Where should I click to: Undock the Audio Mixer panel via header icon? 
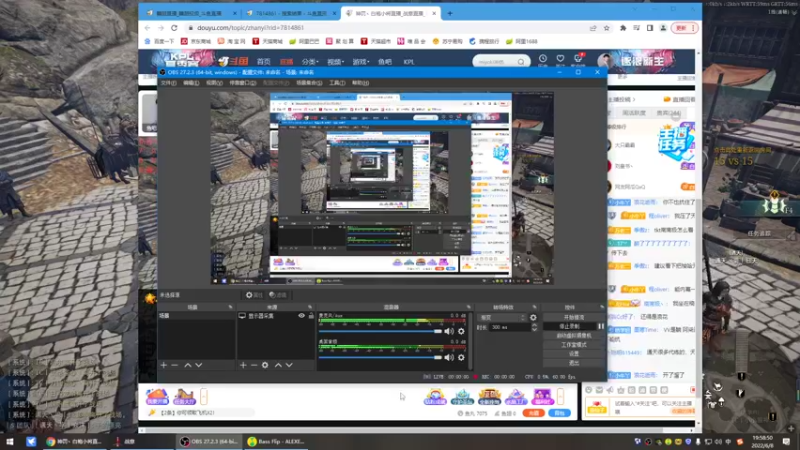coord(468,307)
